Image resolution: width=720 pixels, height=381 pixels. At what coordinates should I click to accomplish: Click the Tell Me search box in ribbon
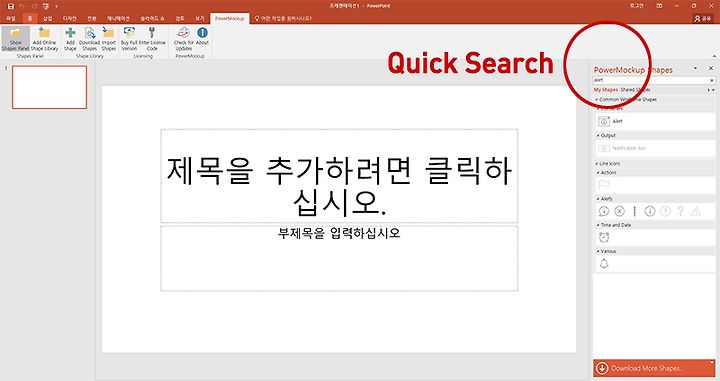point(283,18)
